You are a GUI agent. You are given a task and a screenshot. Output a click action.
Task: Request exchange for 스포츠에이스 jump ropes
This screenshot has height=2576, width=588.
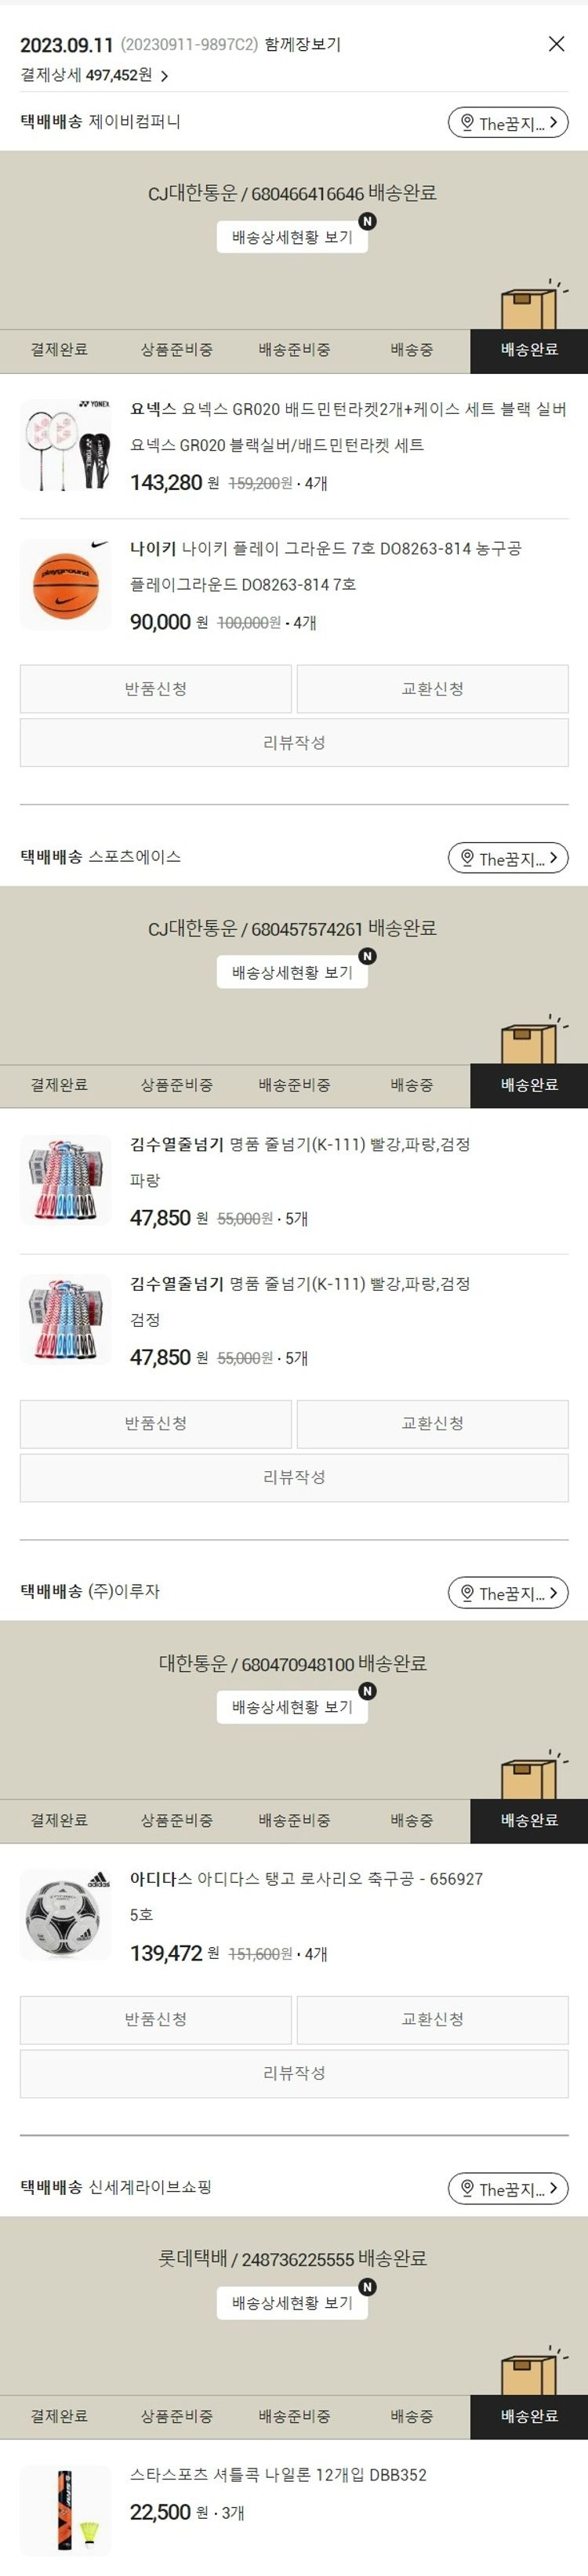point(432,1424)
